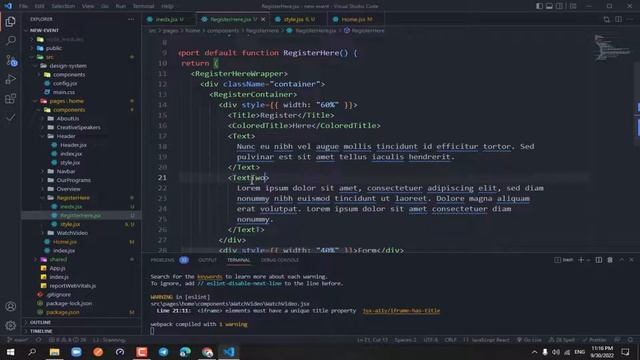Expand the OurPrograms folder

tap(73, 180)
